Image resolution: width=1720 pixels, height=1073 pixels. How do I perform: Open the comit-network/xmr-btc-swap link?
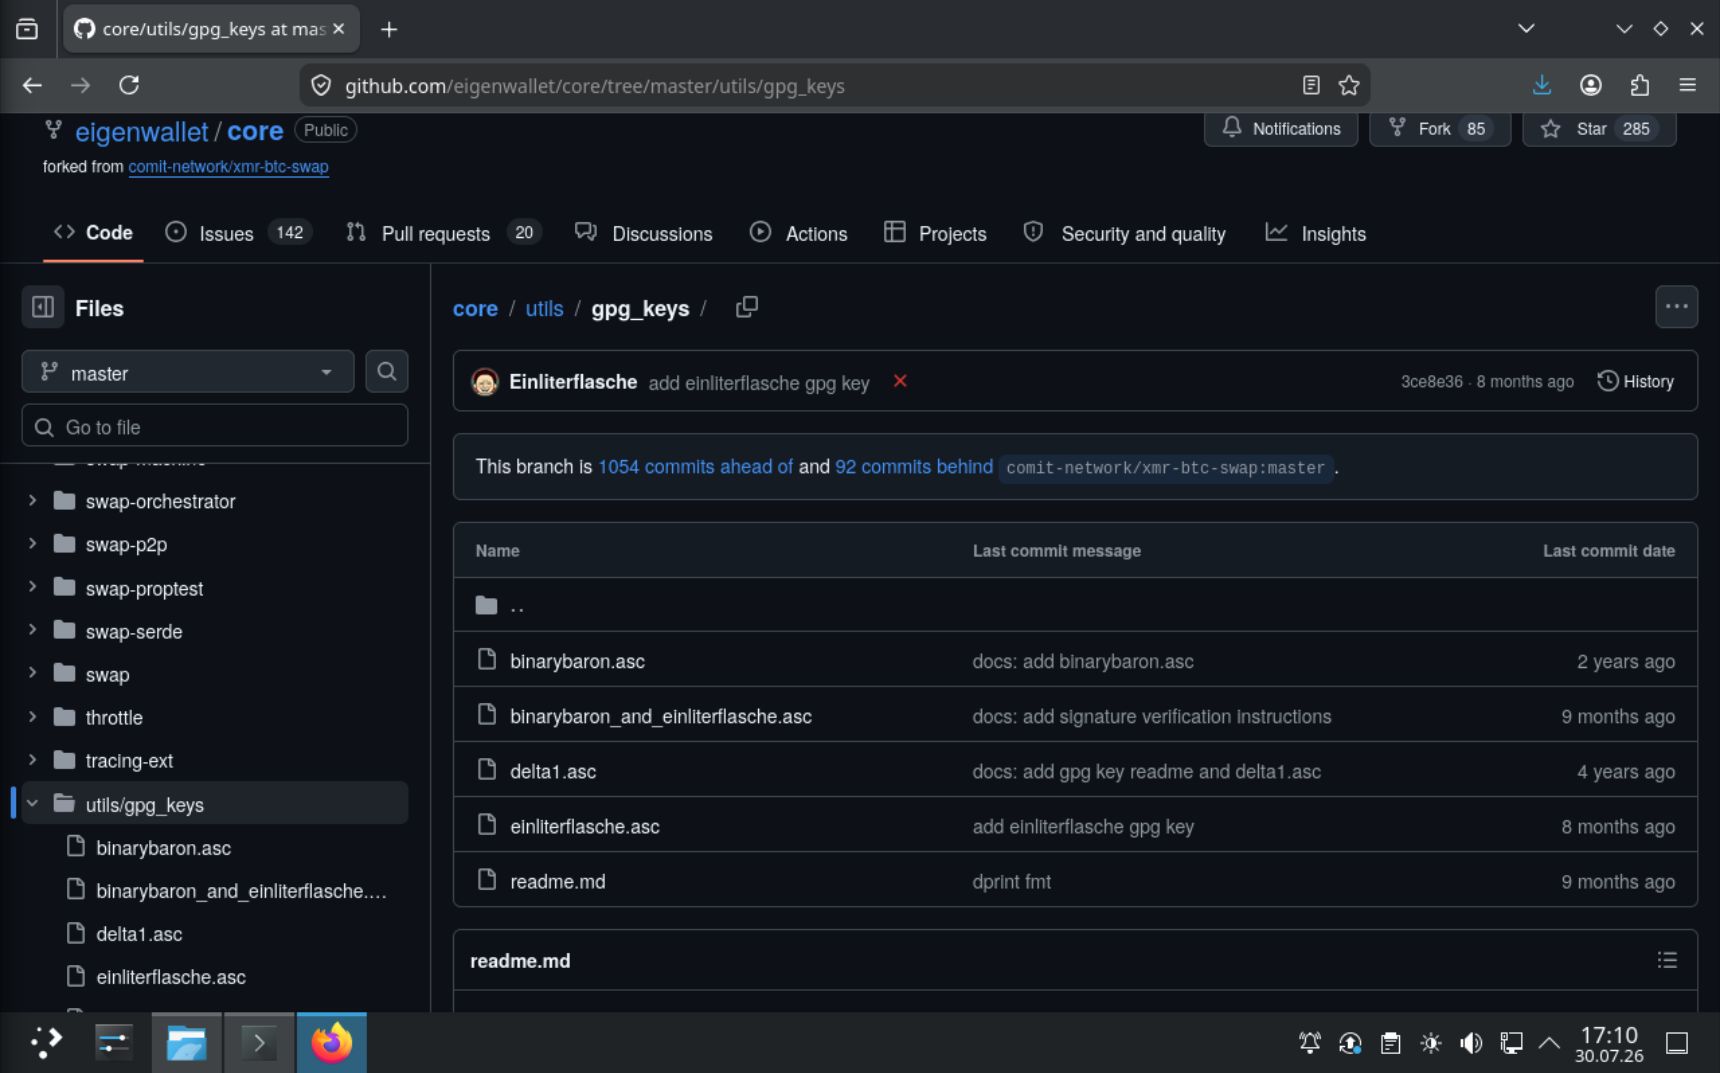(x=228, y=167)
